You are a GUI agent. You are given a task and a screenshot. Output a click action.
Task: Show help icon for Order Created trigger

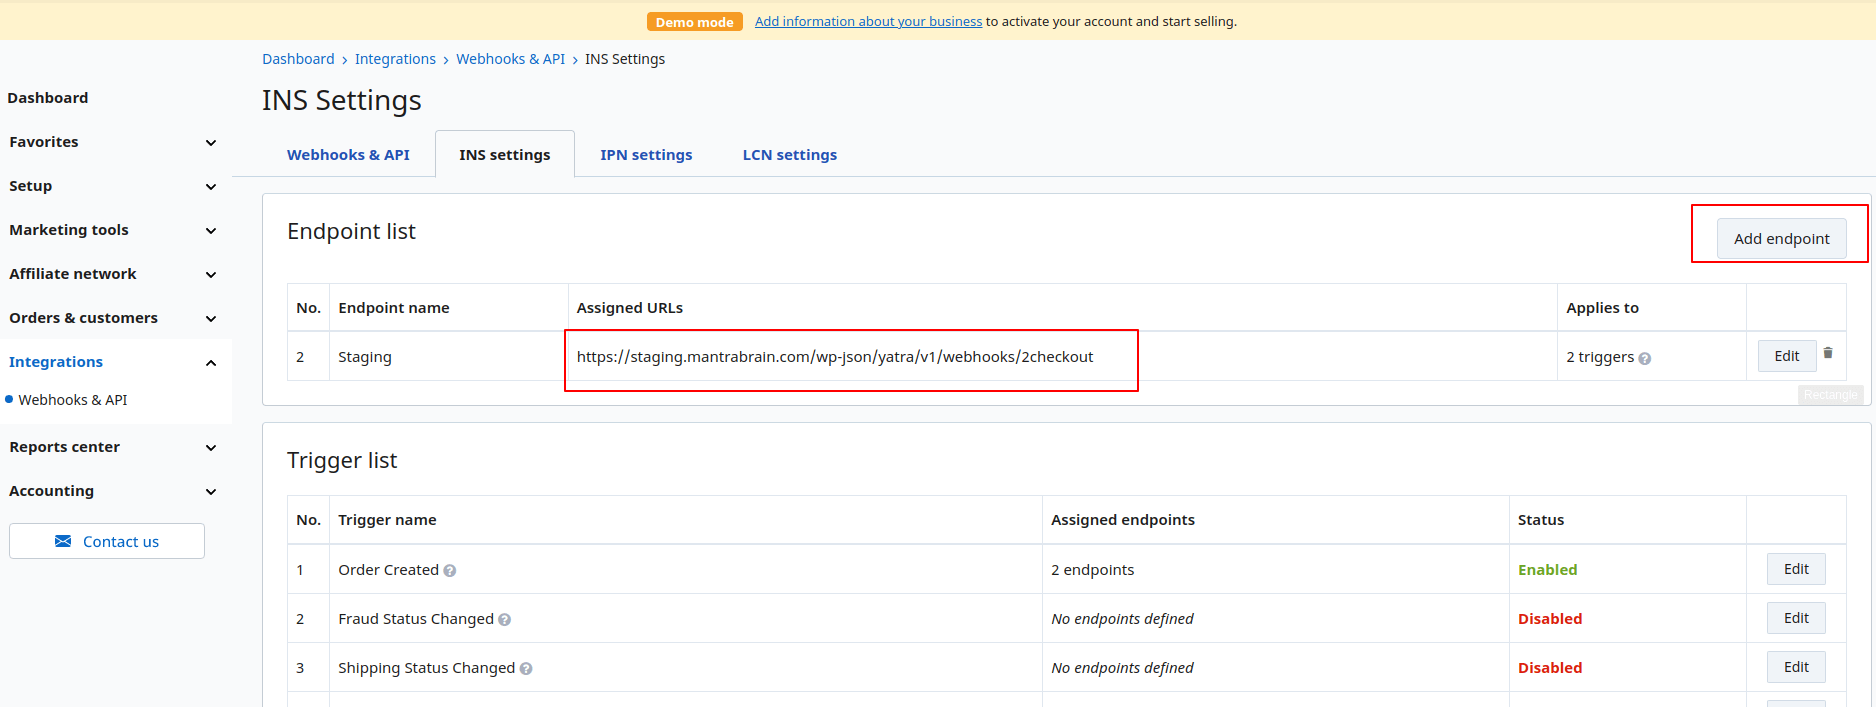click(450, 571)
